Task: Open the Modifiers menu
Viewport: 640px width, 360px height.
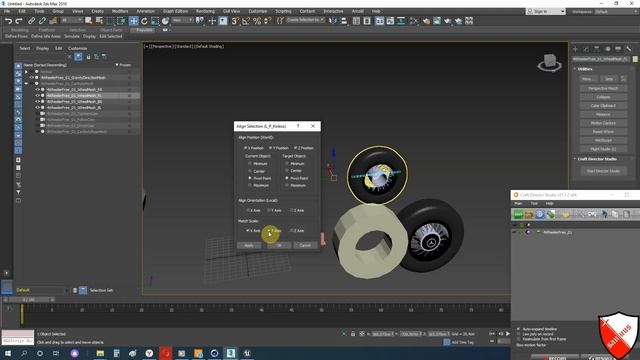Action: click(120, 11)
